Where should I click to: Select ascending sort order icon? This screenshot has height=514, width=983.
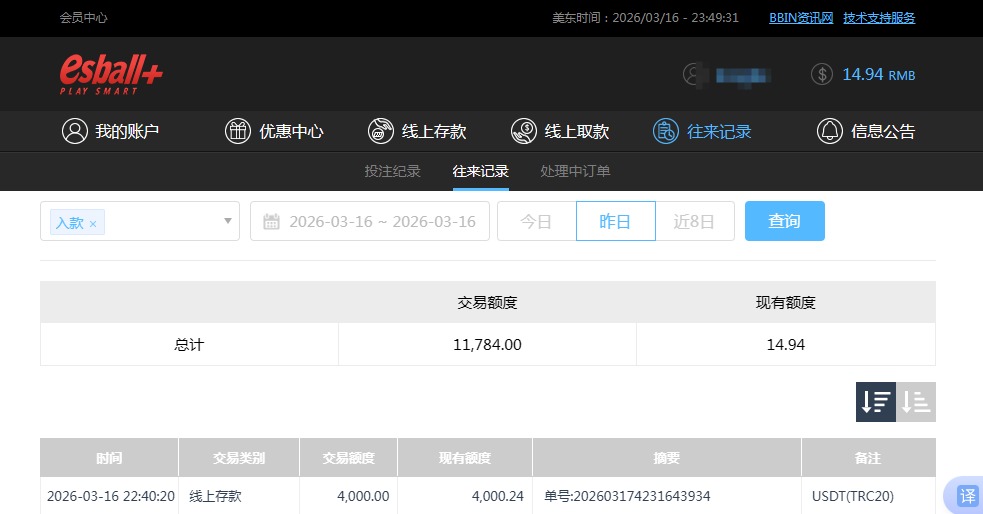coord(916,402)
